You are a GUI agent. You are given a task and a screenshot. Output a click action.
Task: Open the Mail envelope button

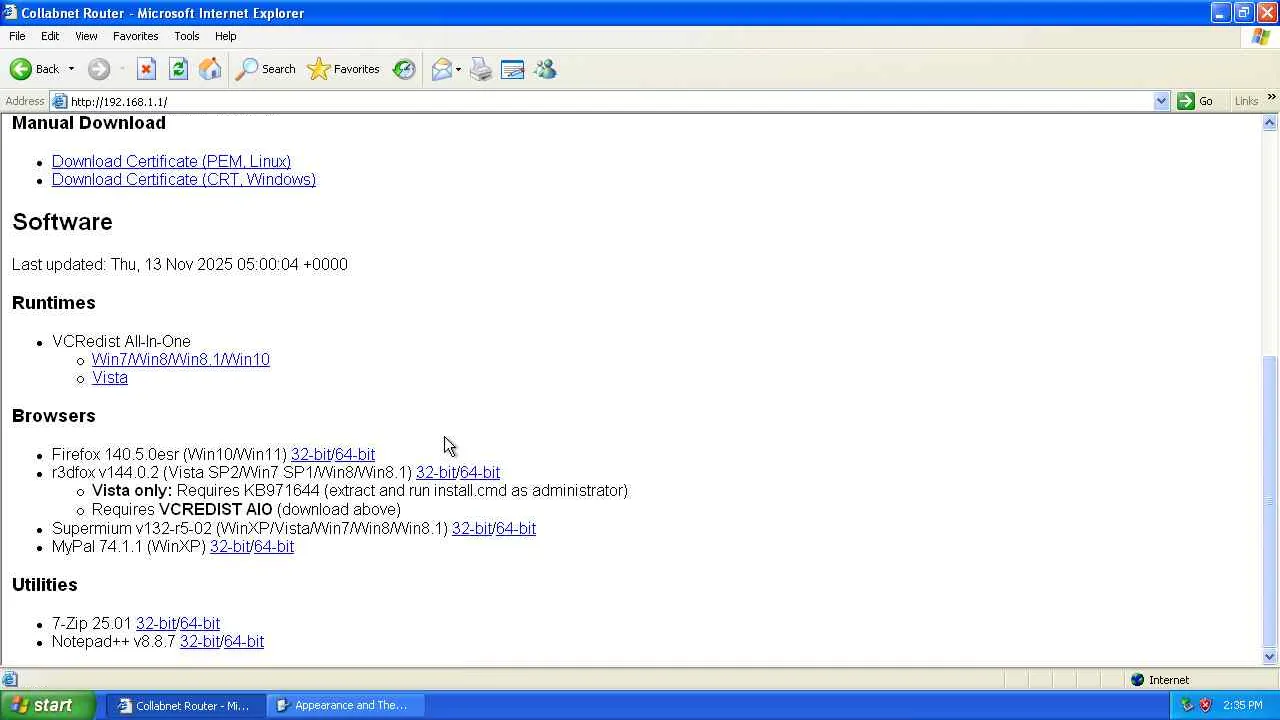click(441, 69)
